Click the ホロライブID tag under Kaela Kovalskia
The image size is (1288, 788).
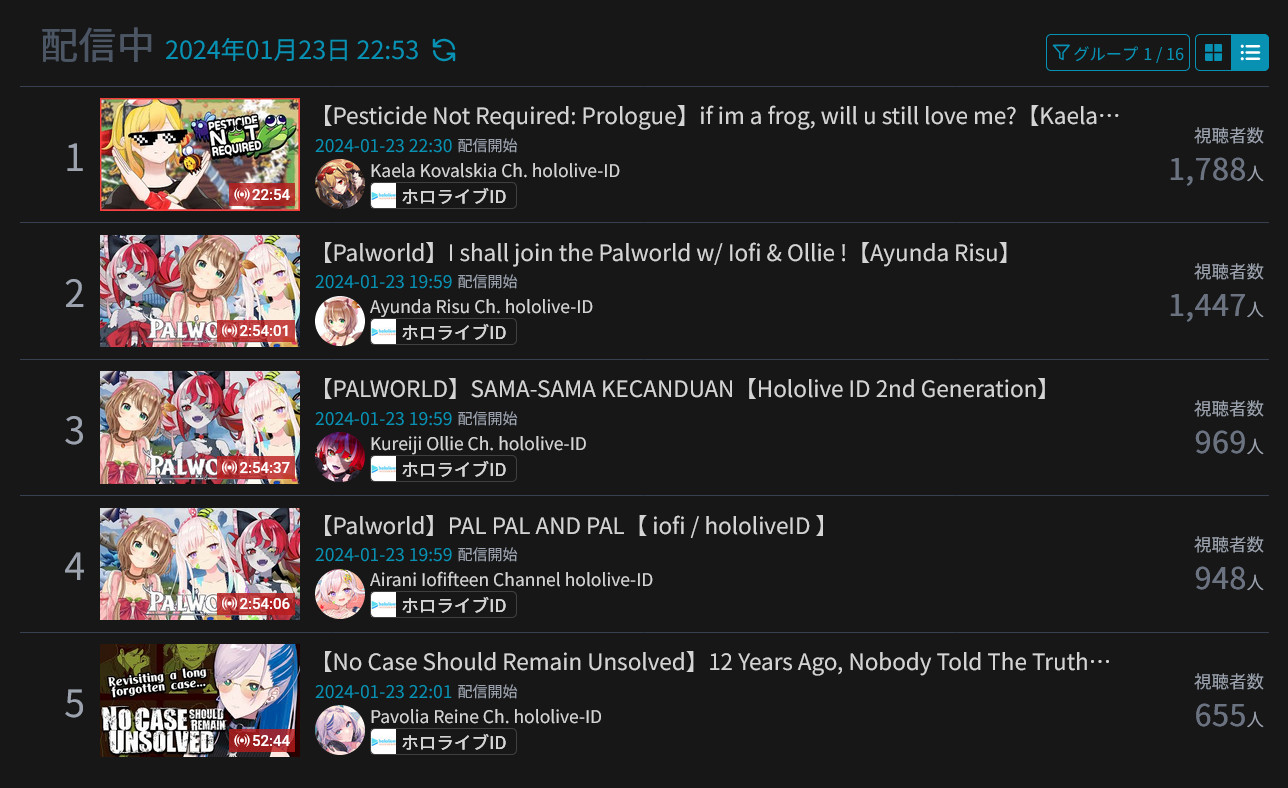click(x=443, y=196)
